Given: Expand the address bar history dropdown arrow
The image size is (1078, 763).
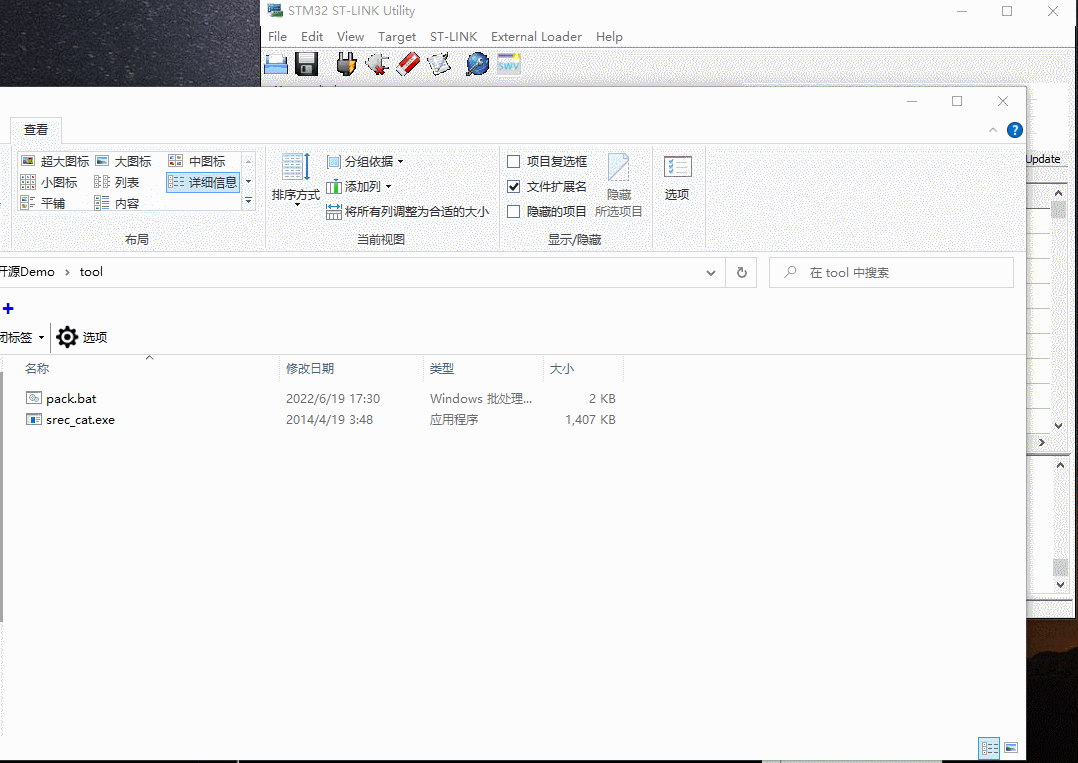Looking at the screenshot, I should point(711,272).
